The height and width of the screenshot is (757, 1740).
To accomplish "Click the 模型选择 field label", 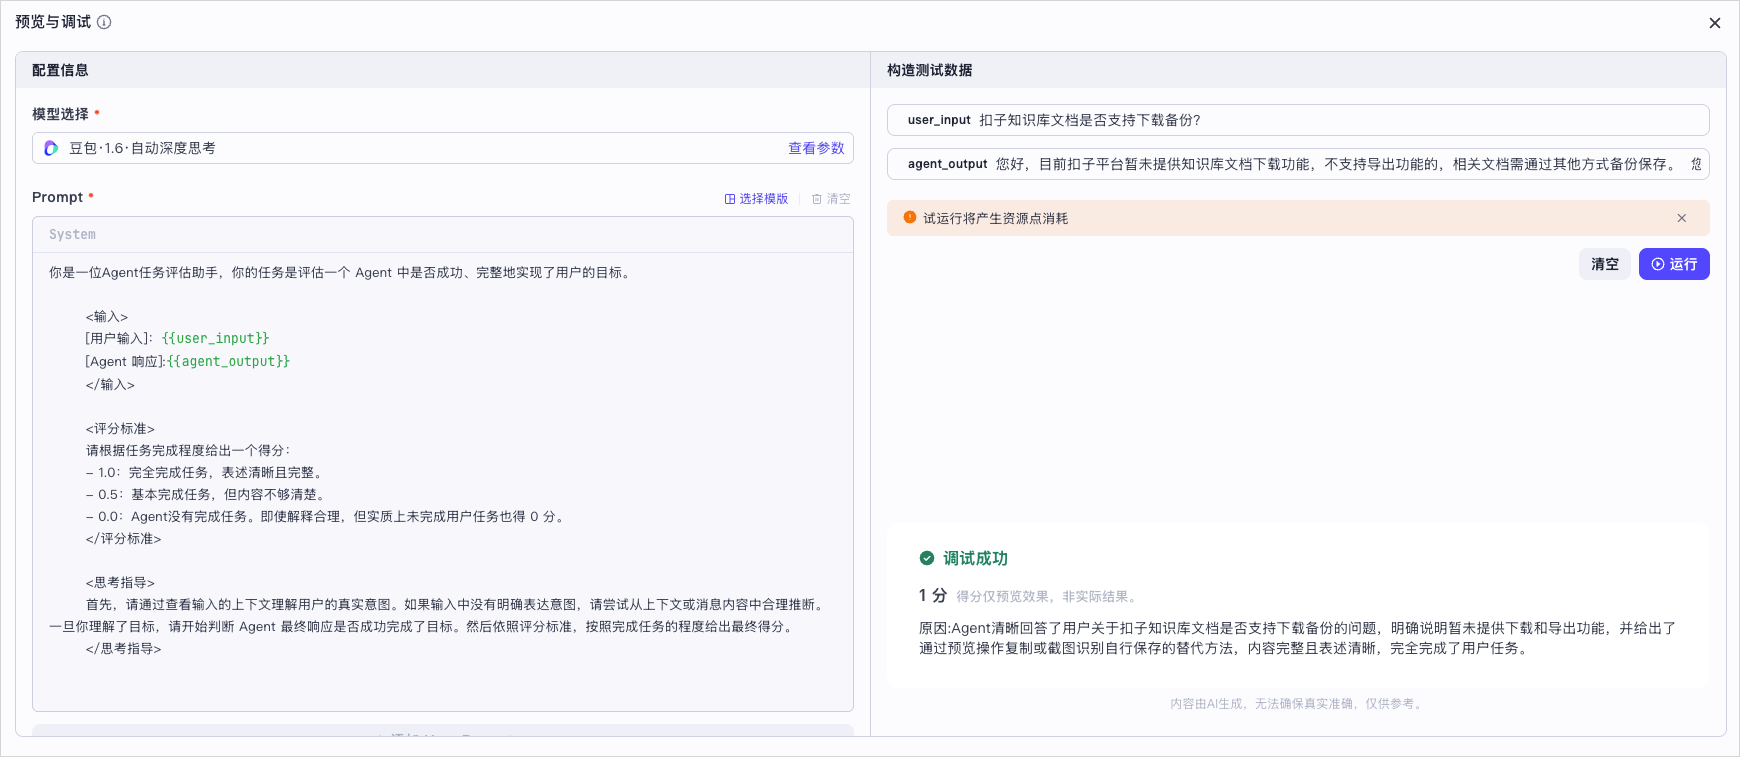I will 60,114.
